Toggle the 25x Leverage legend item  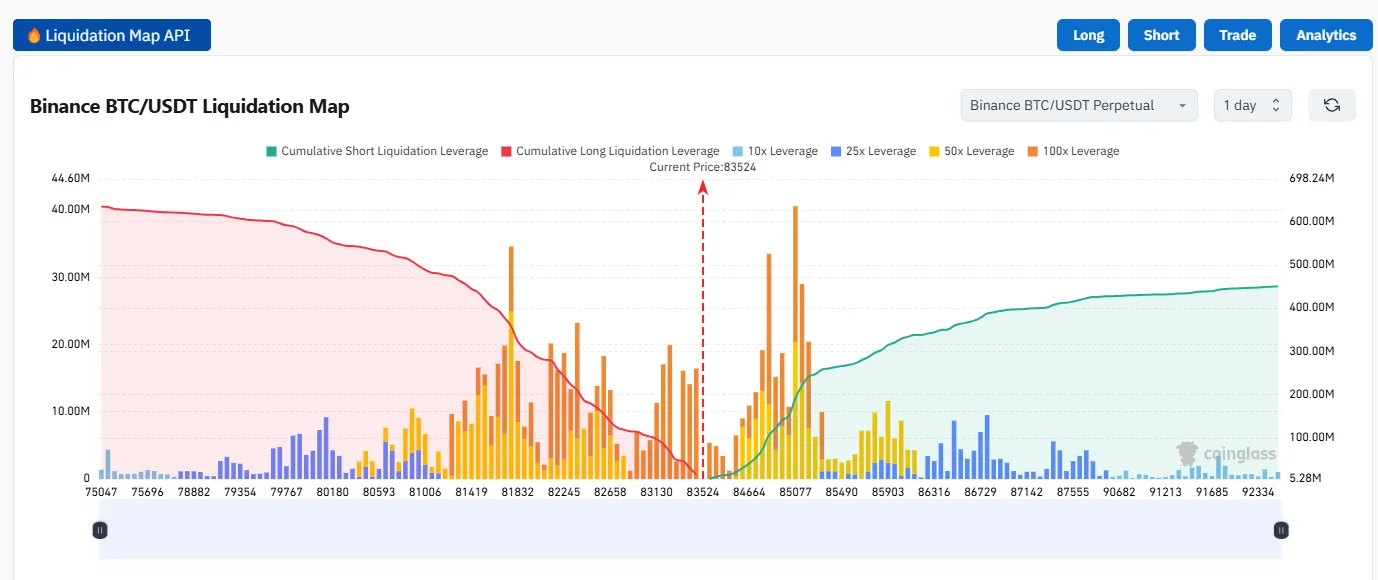(873, 151)
